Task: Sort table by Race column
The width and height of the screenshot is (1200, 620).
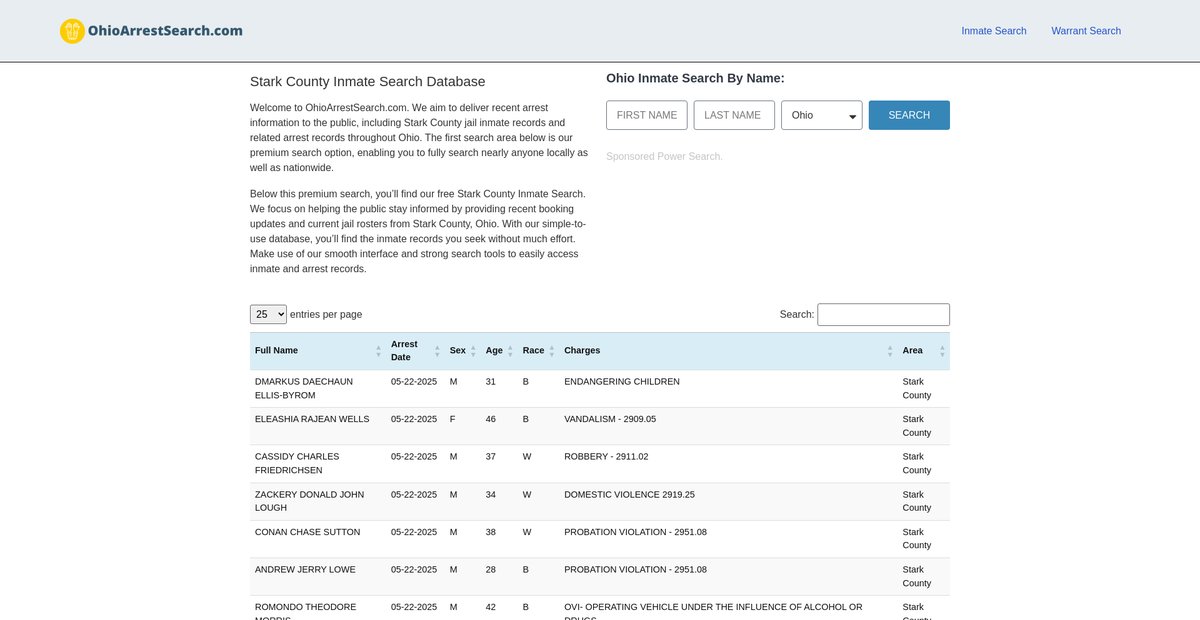Action: [538, 351]
